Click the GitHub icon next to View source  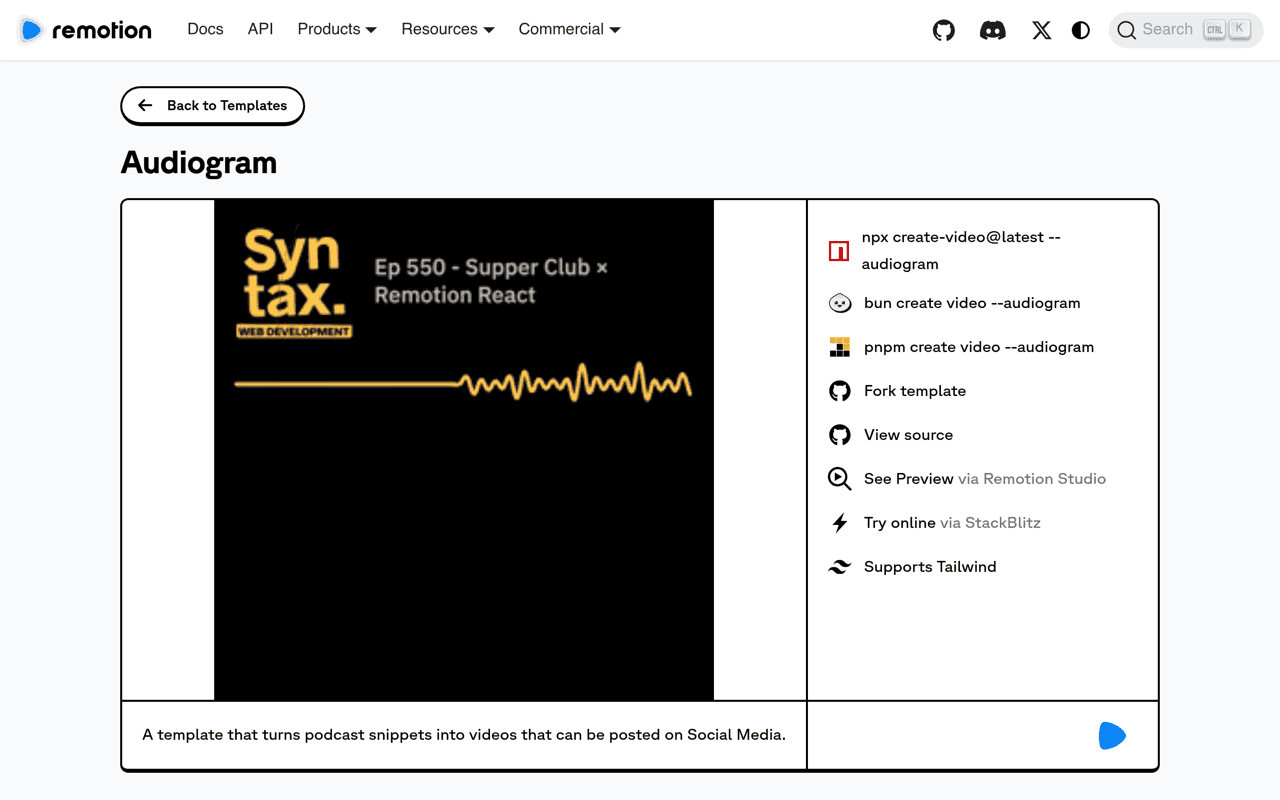840,435
